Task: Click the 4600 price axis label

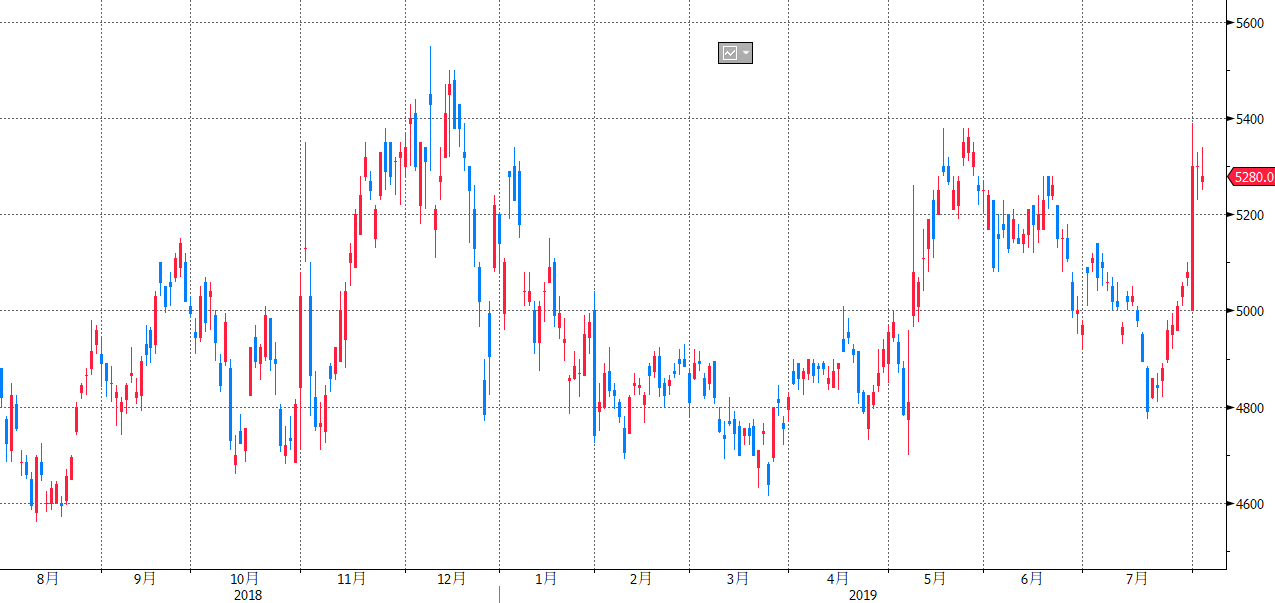Action: 1251,504
